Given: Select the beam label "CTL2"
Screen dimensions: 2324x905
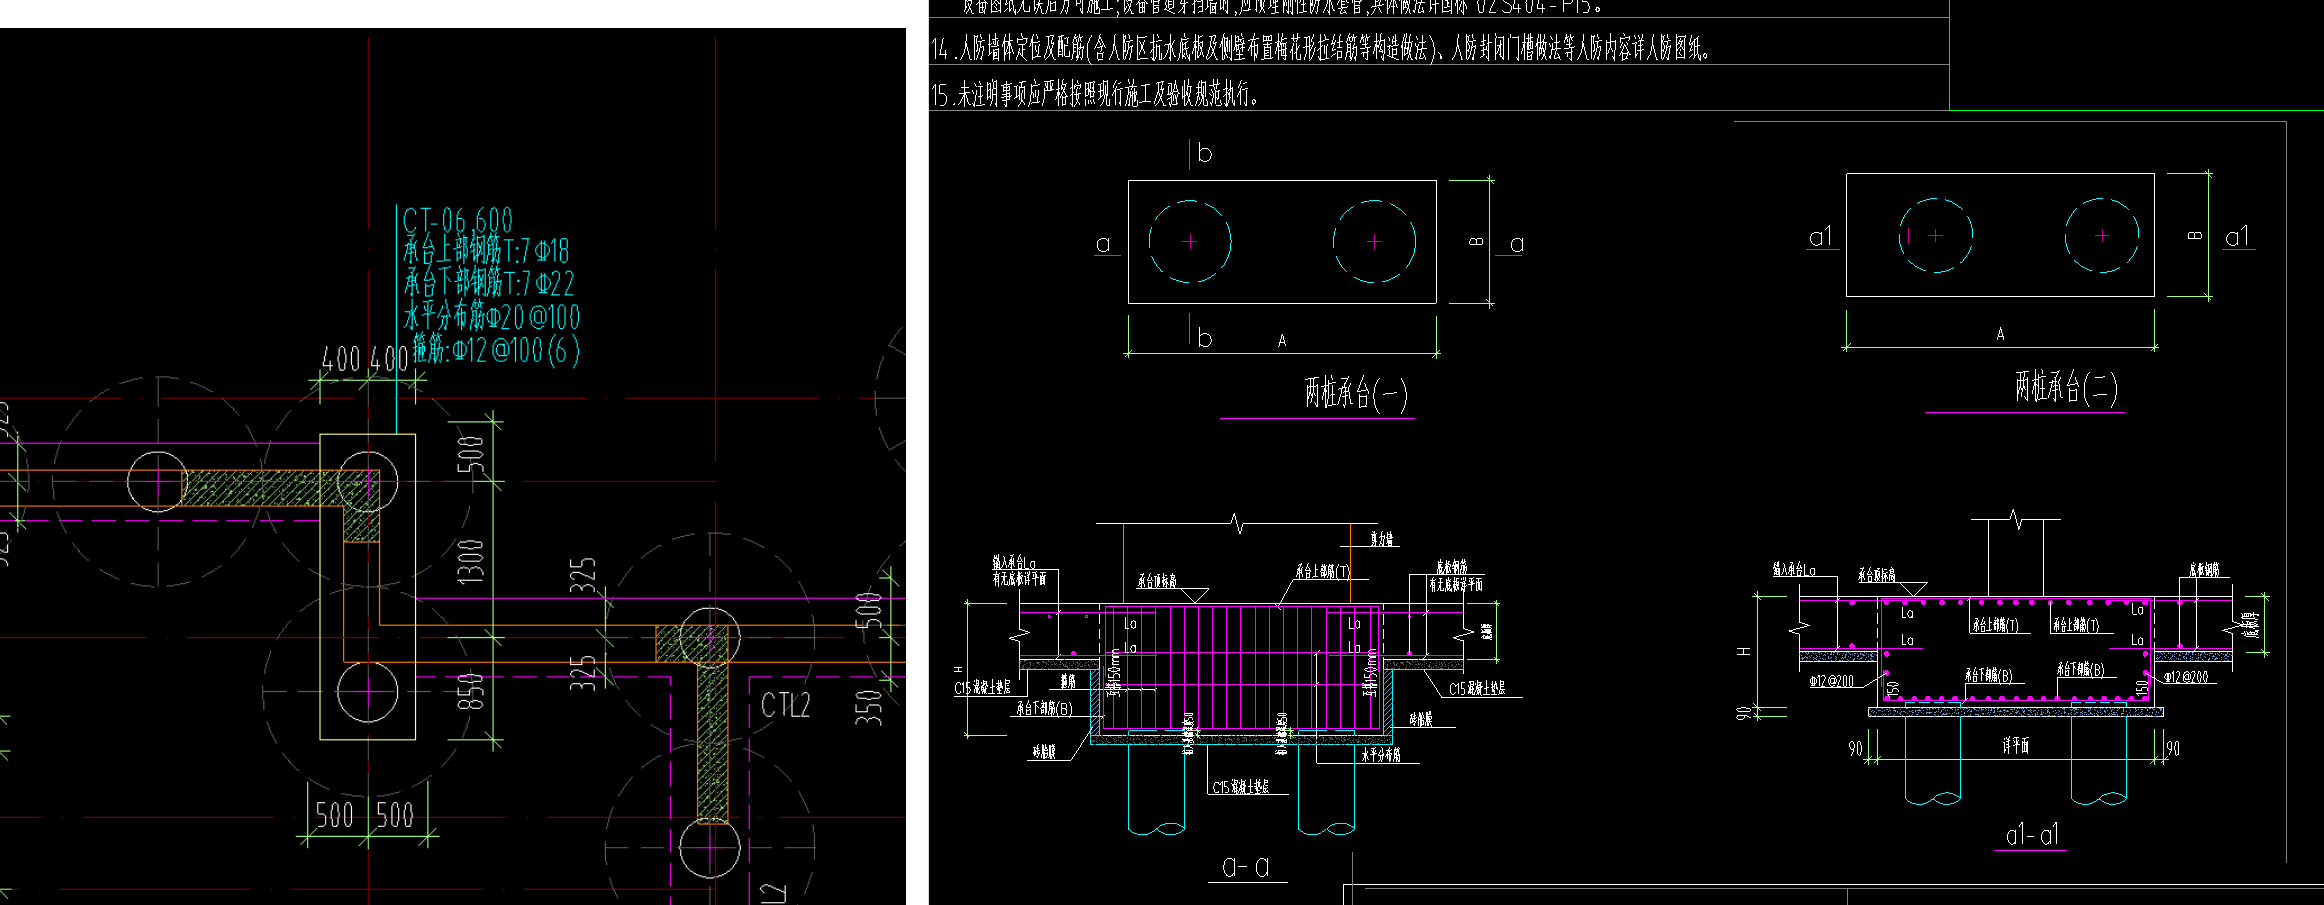Looking at the screenshot, I should tap(785, 705).
